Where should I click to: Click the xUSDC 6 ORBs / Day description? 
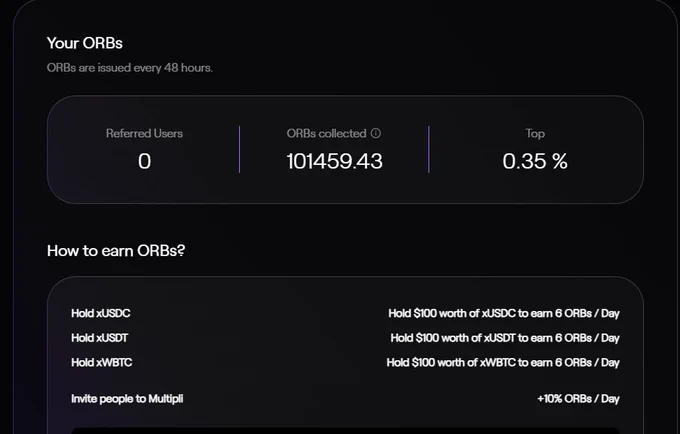click(503, 313)
